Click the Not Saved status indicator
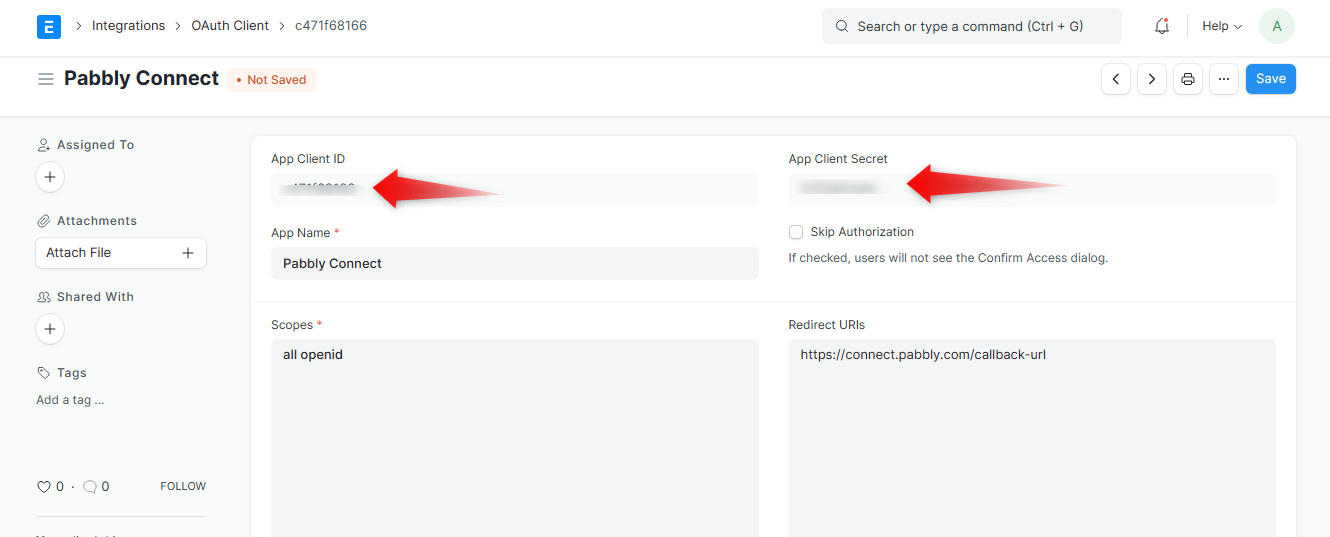This screenshot has height=537, width=1330. 271,80
